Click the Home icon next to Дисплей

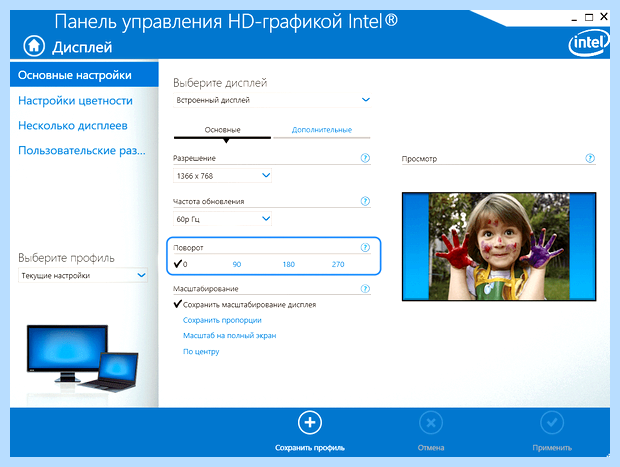click(x=34, y=46)
